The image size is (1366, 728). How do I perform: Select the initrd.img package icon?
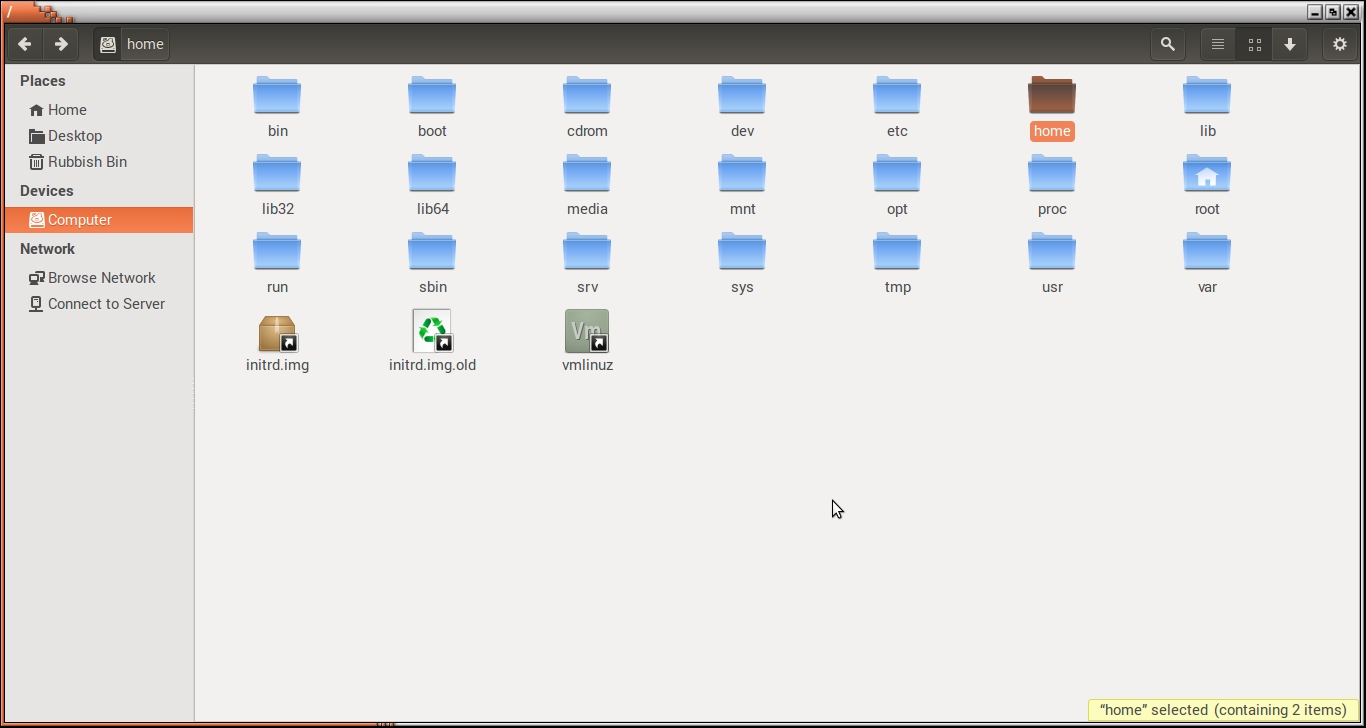pos(277,332)
